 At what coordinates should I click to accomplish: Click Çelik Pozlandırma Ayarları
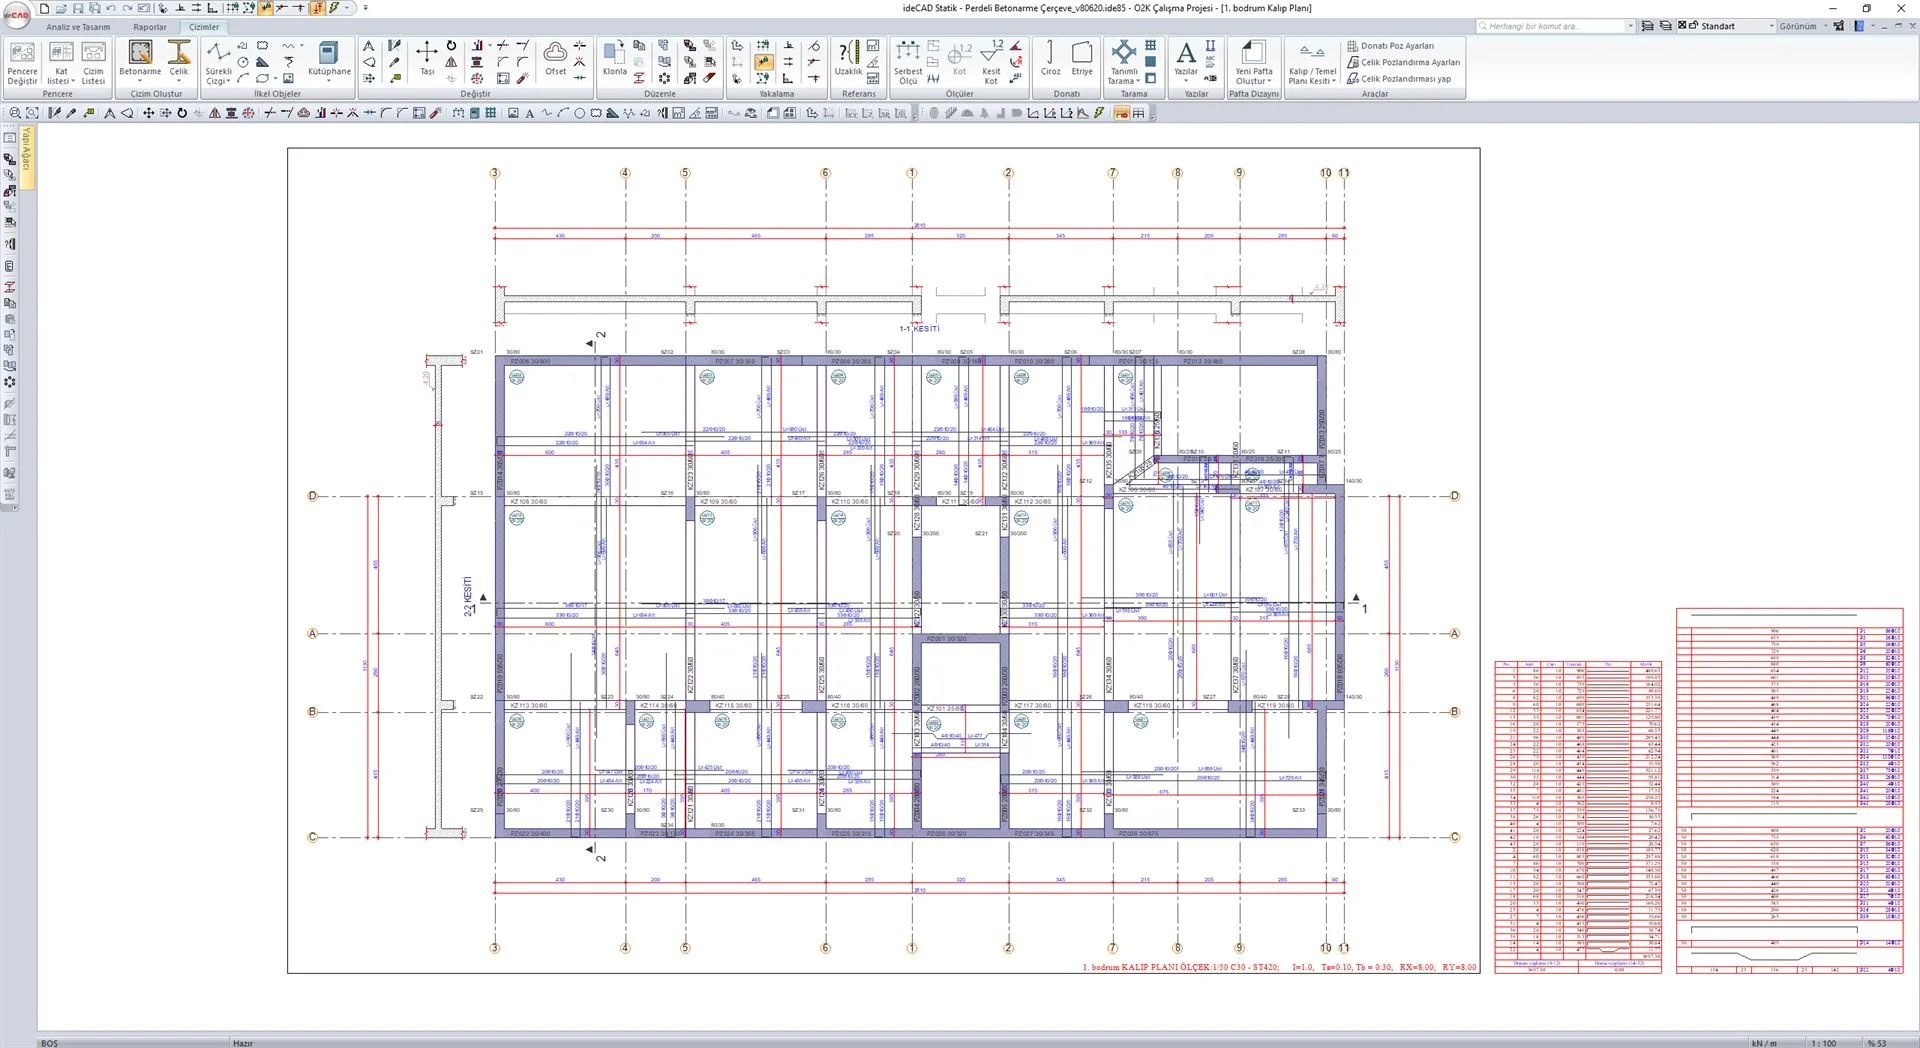tap(1403, 62)
